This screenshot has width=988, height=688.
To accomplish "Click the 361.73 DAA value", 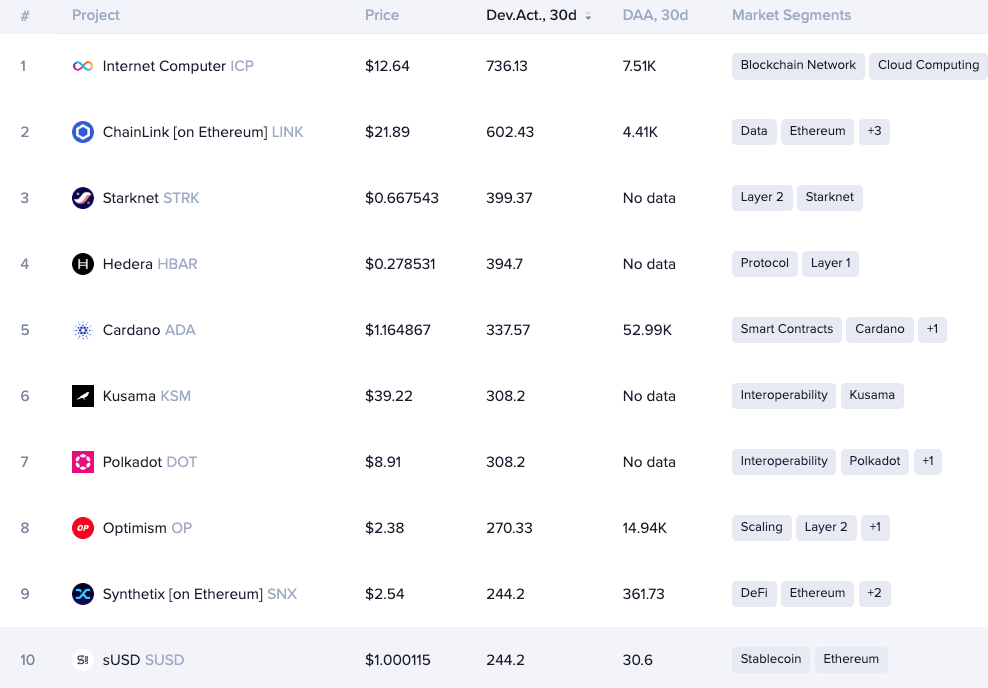I will click(x=643, y=593).
